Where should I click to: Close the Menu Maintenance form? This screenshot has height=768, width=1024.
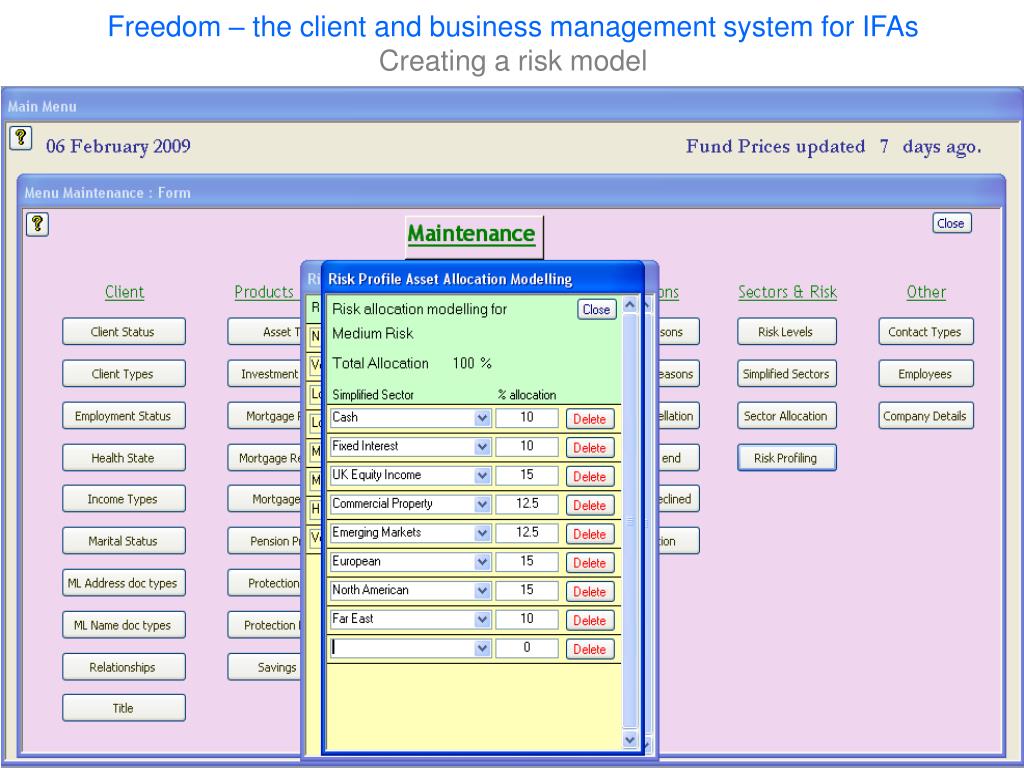[952, 223]
